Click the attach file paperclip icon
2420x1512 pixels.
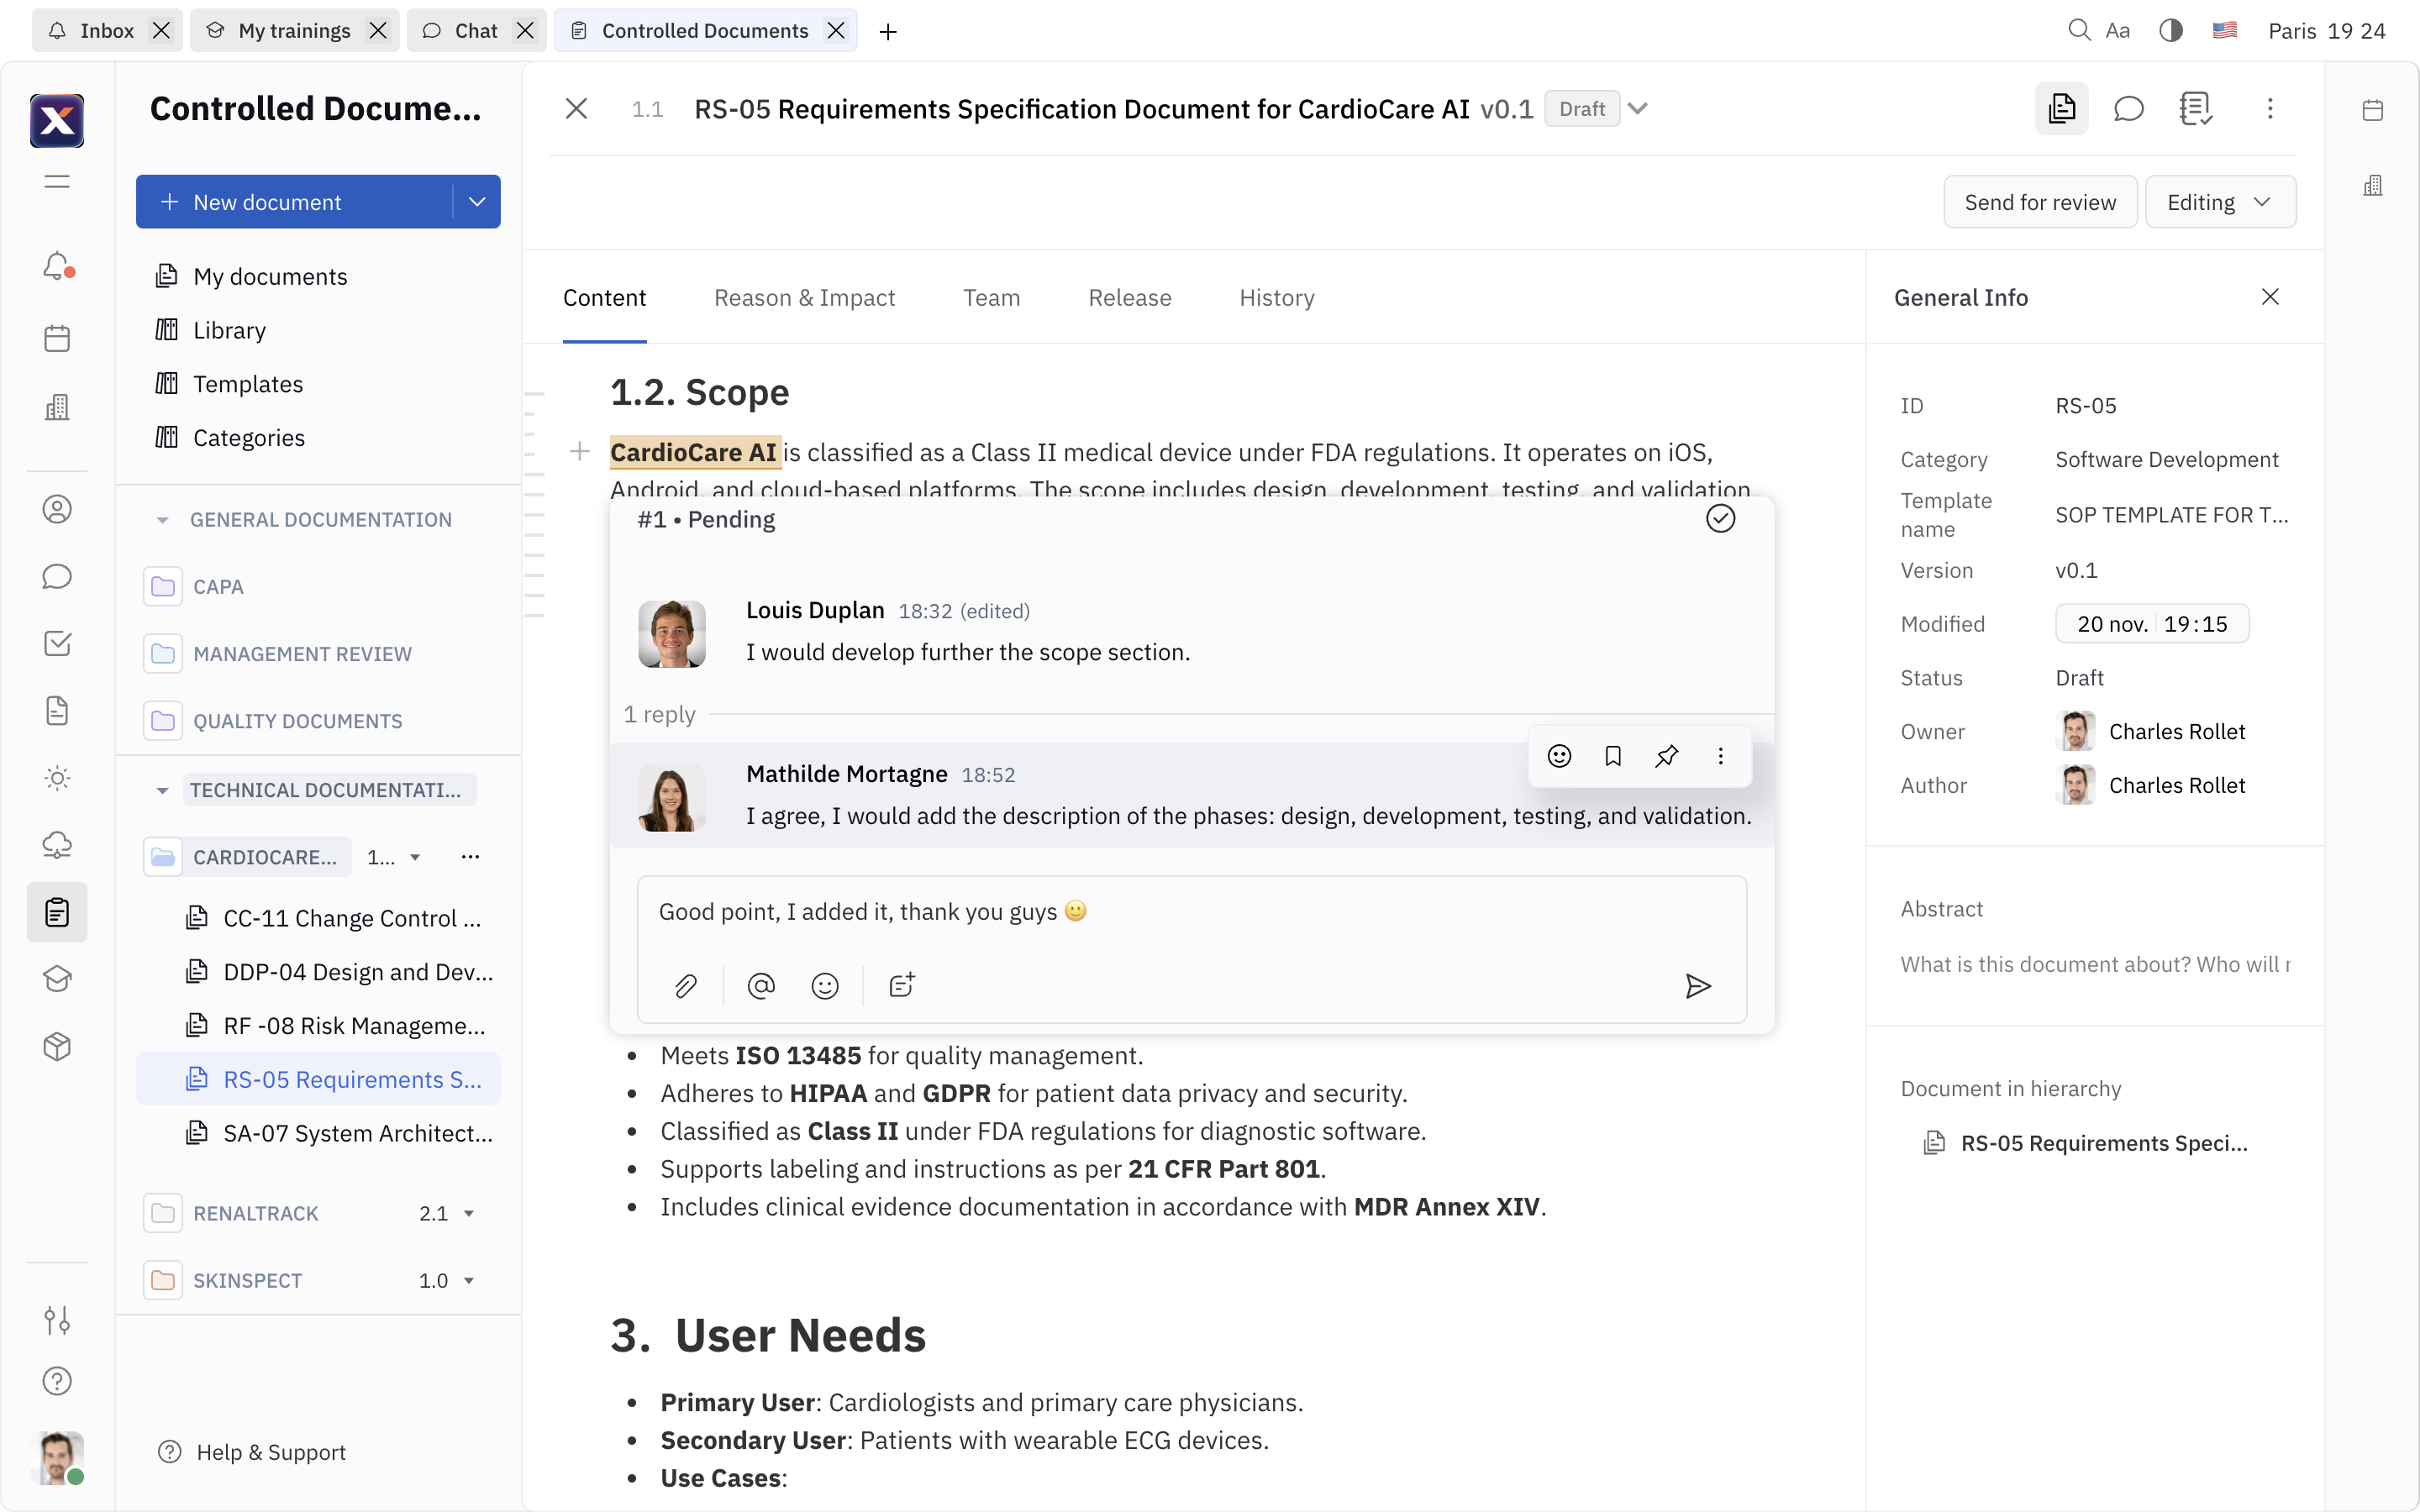point(685,986)
